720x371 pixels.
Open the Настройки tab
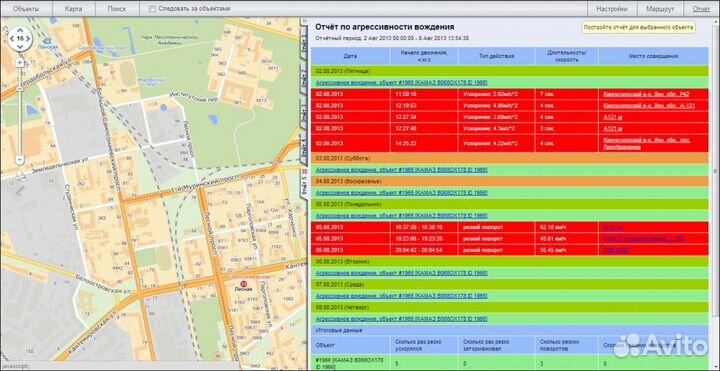coord(612,9)
